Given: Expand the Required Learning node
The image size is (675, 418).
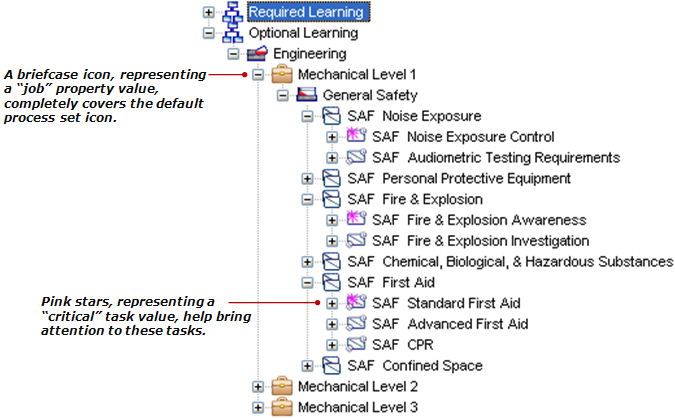Looking at the screenshot, I should (x=208, y=13).
